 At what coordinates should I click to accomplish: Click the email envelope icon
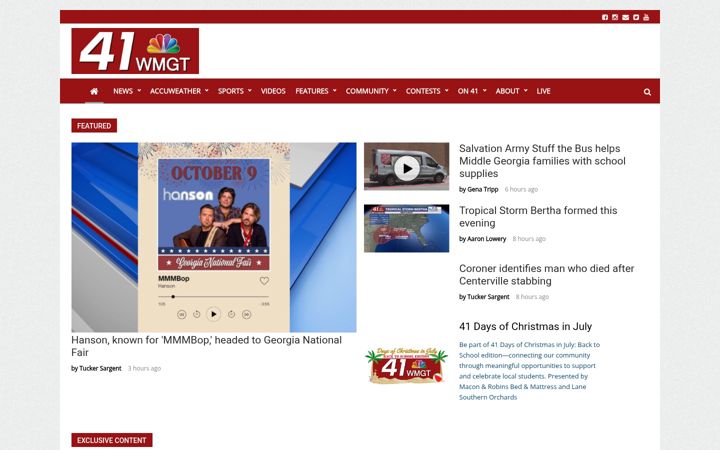click(x=625, y=17)
